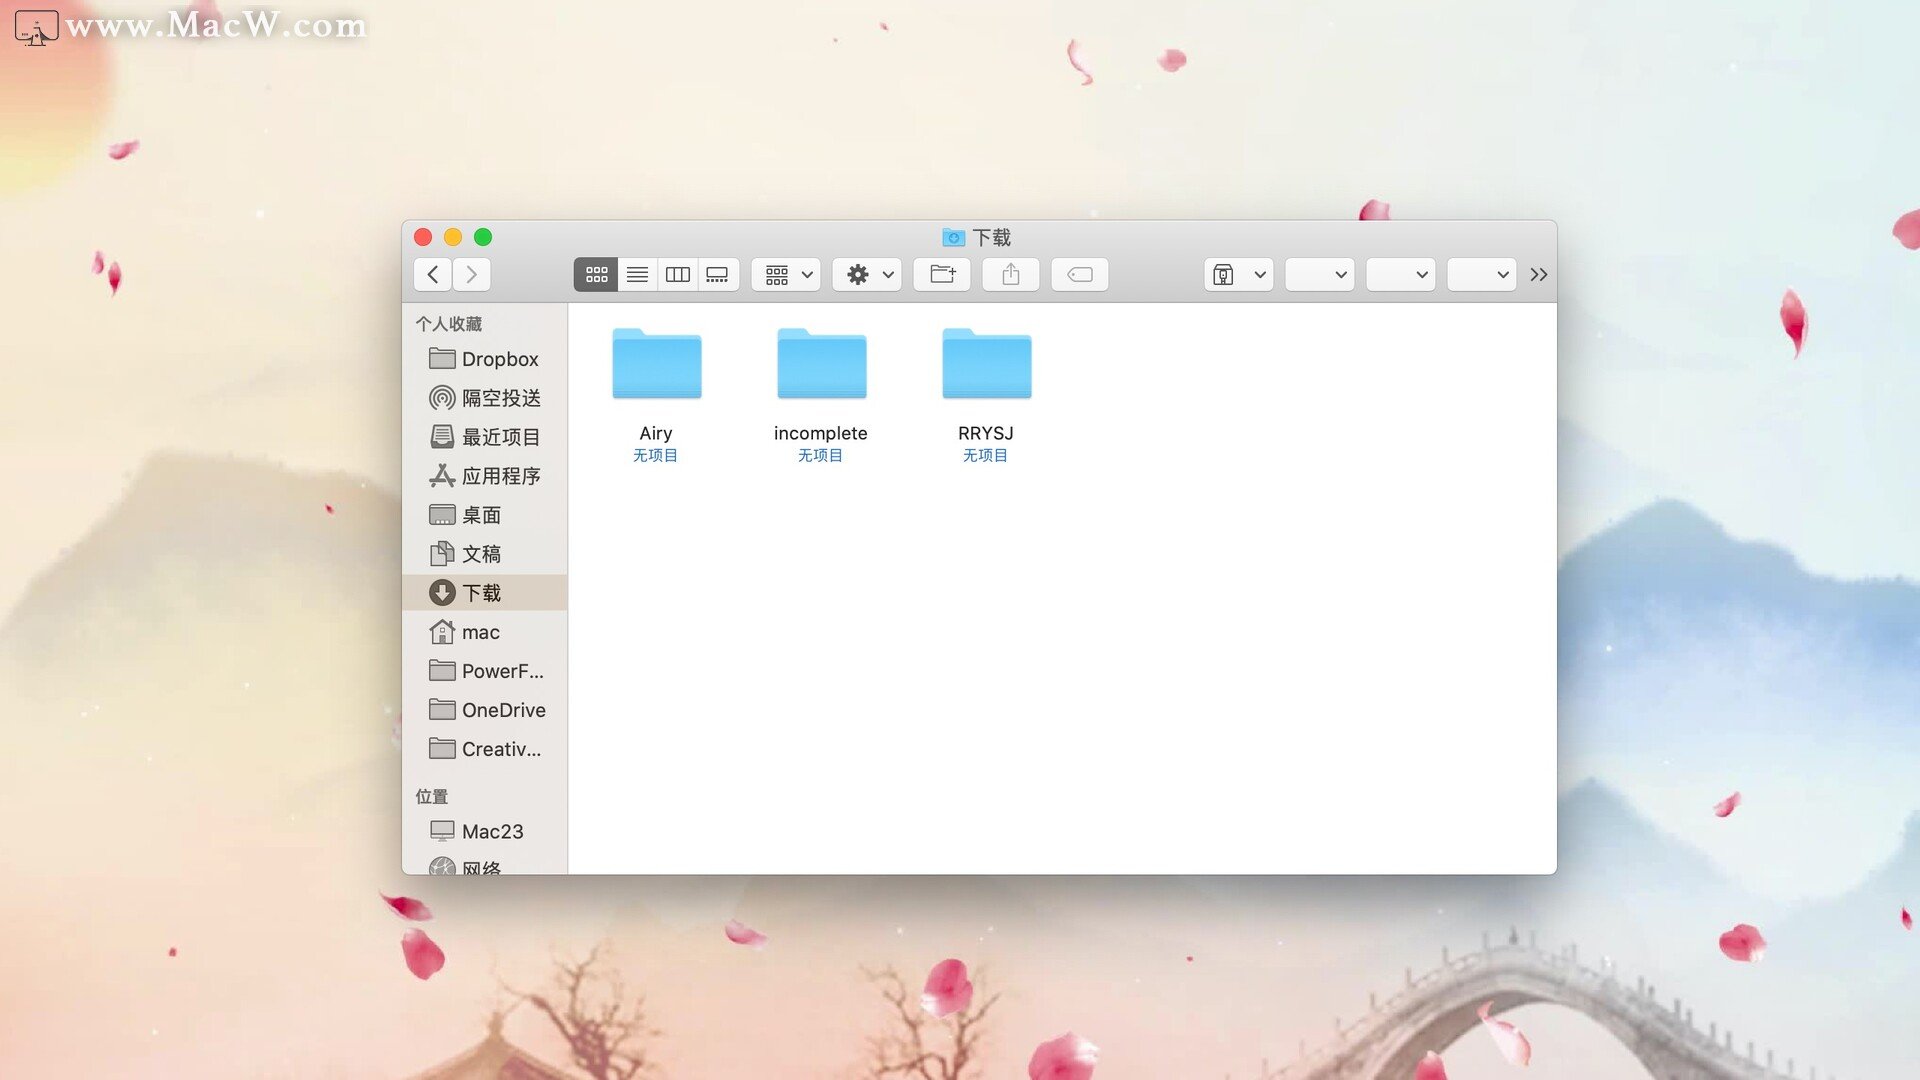Navigate forward using the forward arrow
This screenshot has width=1920, height=1080.
473,273
